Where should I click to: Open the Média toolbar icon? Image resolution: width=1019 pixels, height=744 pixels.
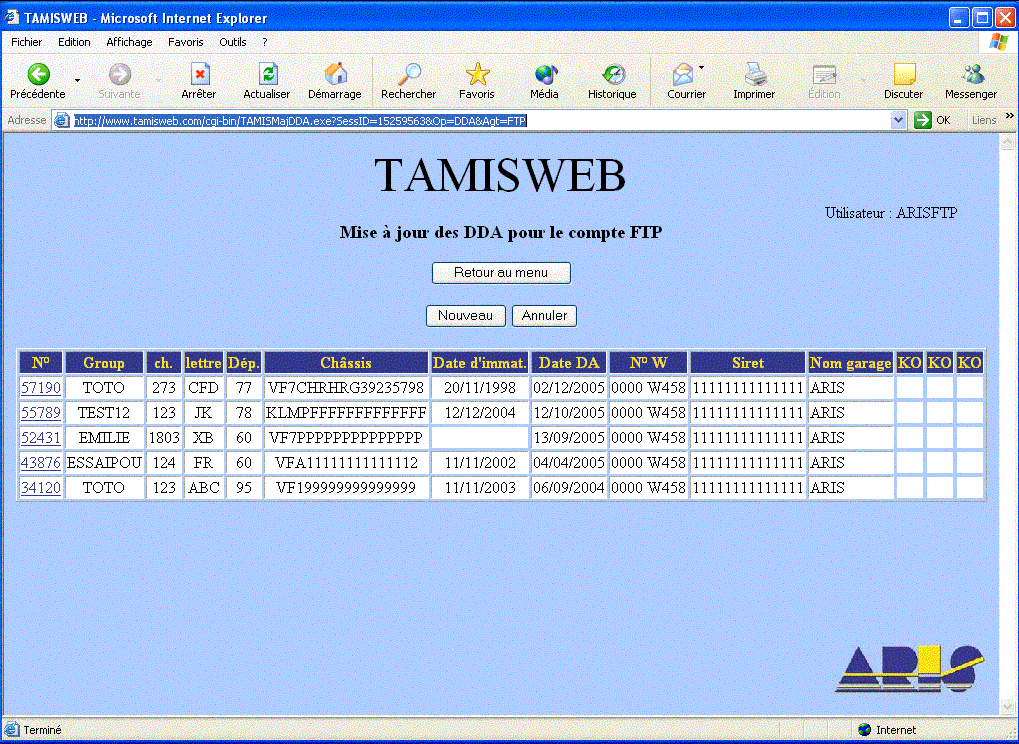click(x=545, y=74)
